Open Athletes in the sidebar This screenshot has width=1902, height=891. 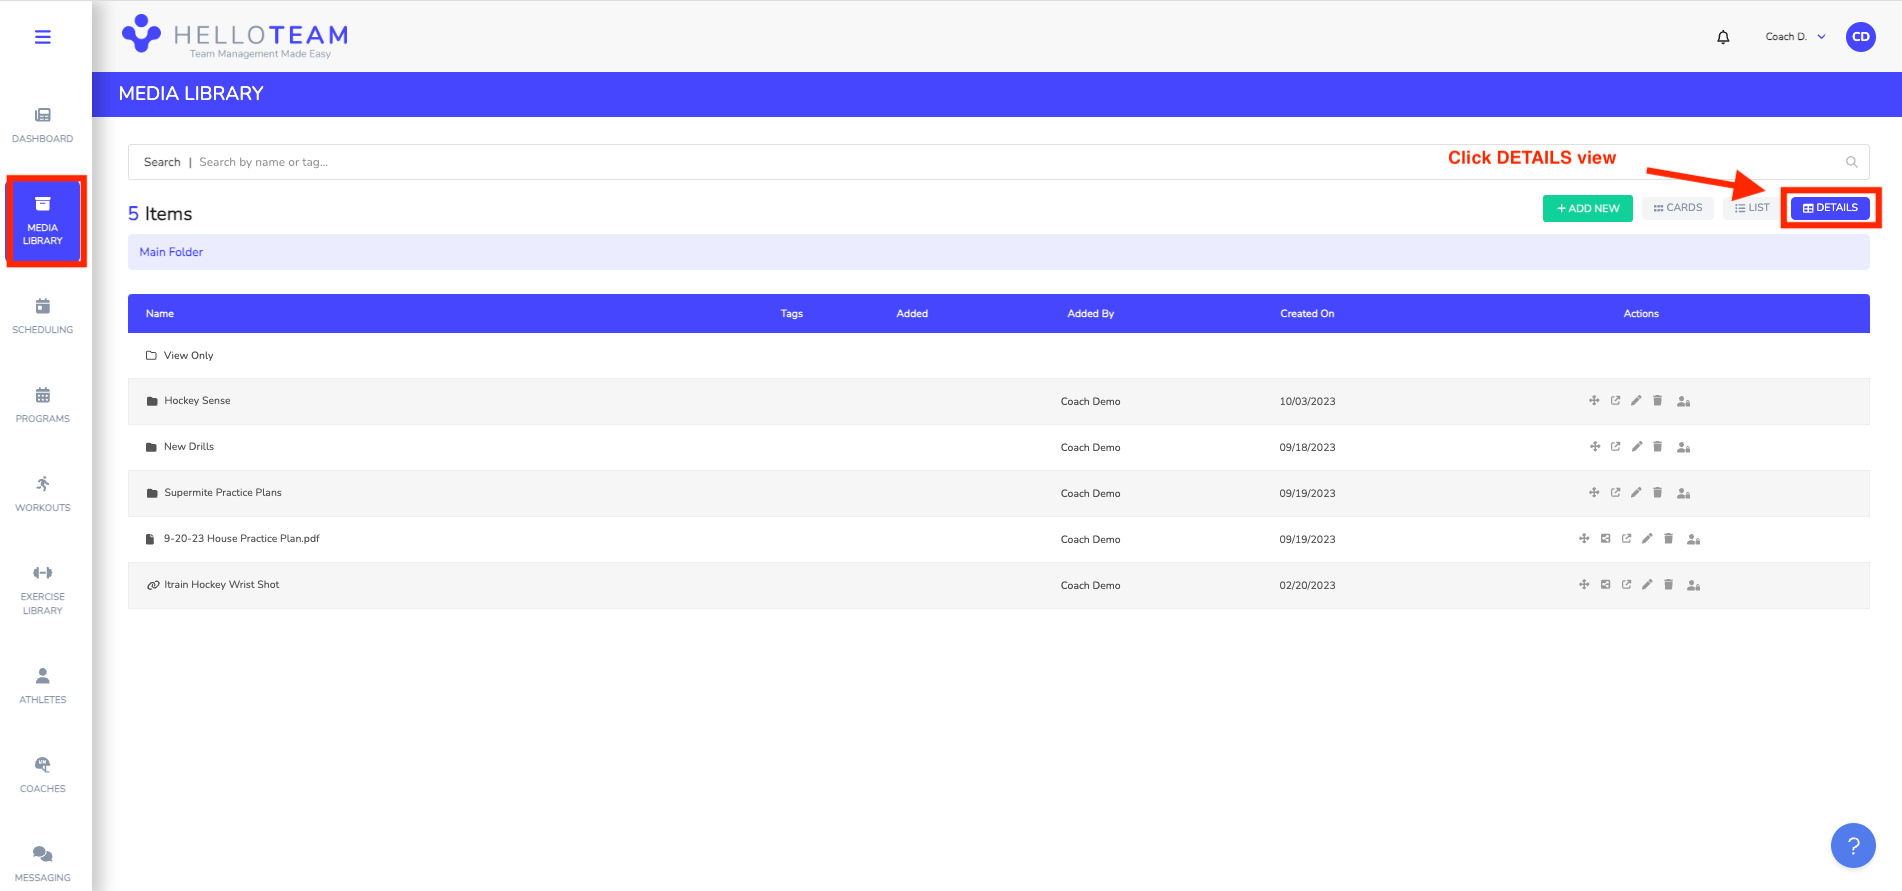point(42,686)
